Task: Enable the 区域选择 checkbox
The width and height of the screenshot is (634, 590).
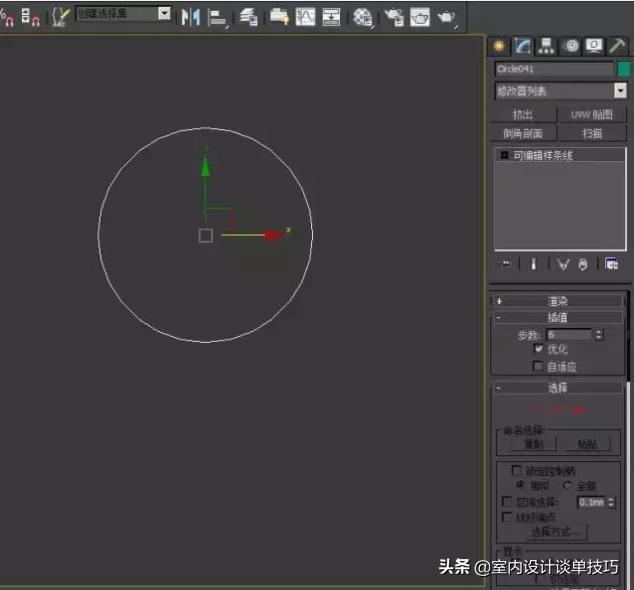Action: [x=507, y=502]
